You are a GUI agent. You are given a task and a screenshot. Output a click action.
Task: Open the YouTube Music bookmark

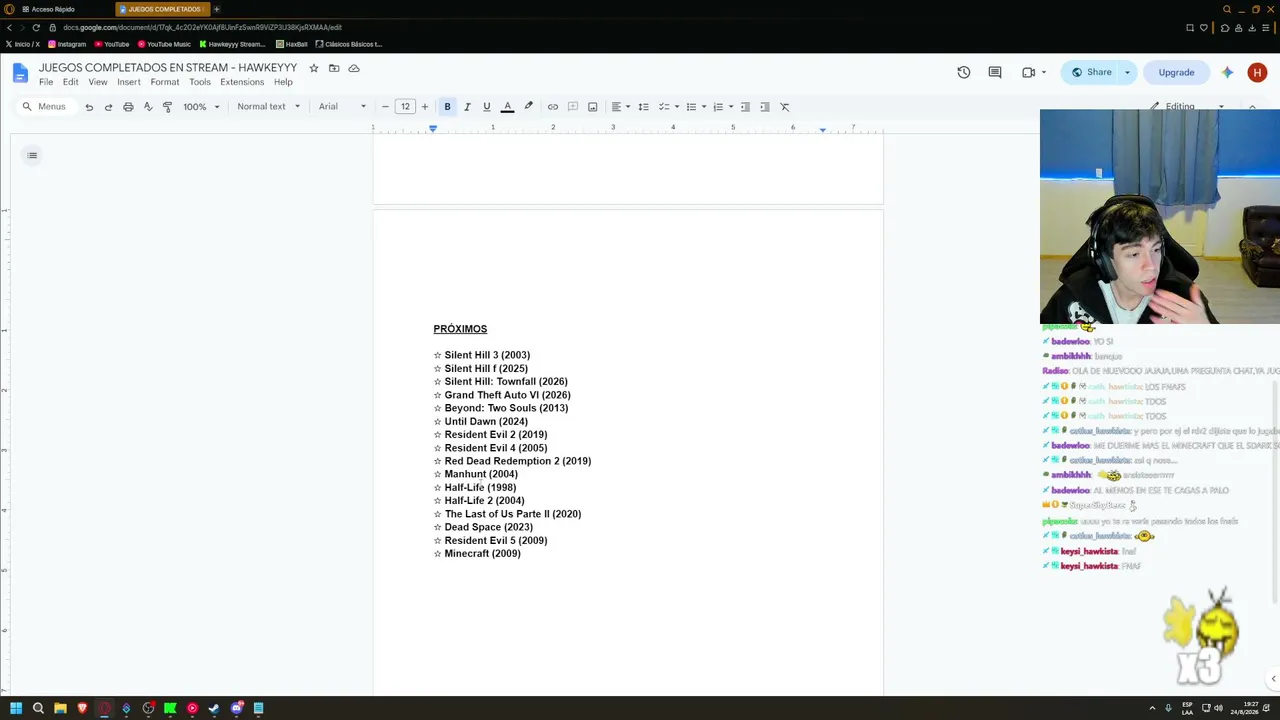164,44
